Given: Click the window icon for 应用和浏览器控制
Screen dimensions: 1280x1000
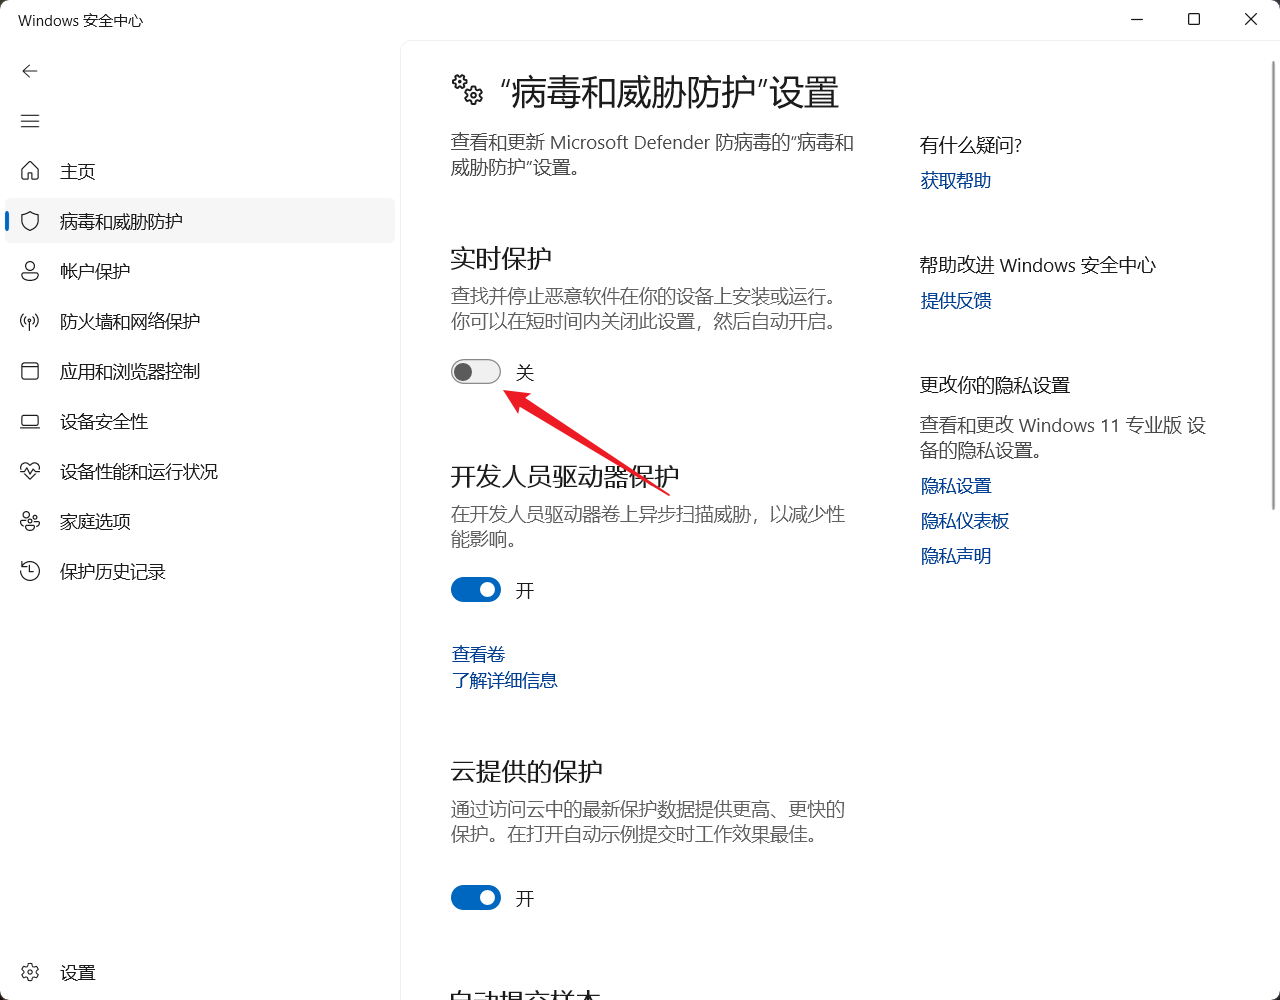Looking at the screenshot, I should [x=30, y=371].
